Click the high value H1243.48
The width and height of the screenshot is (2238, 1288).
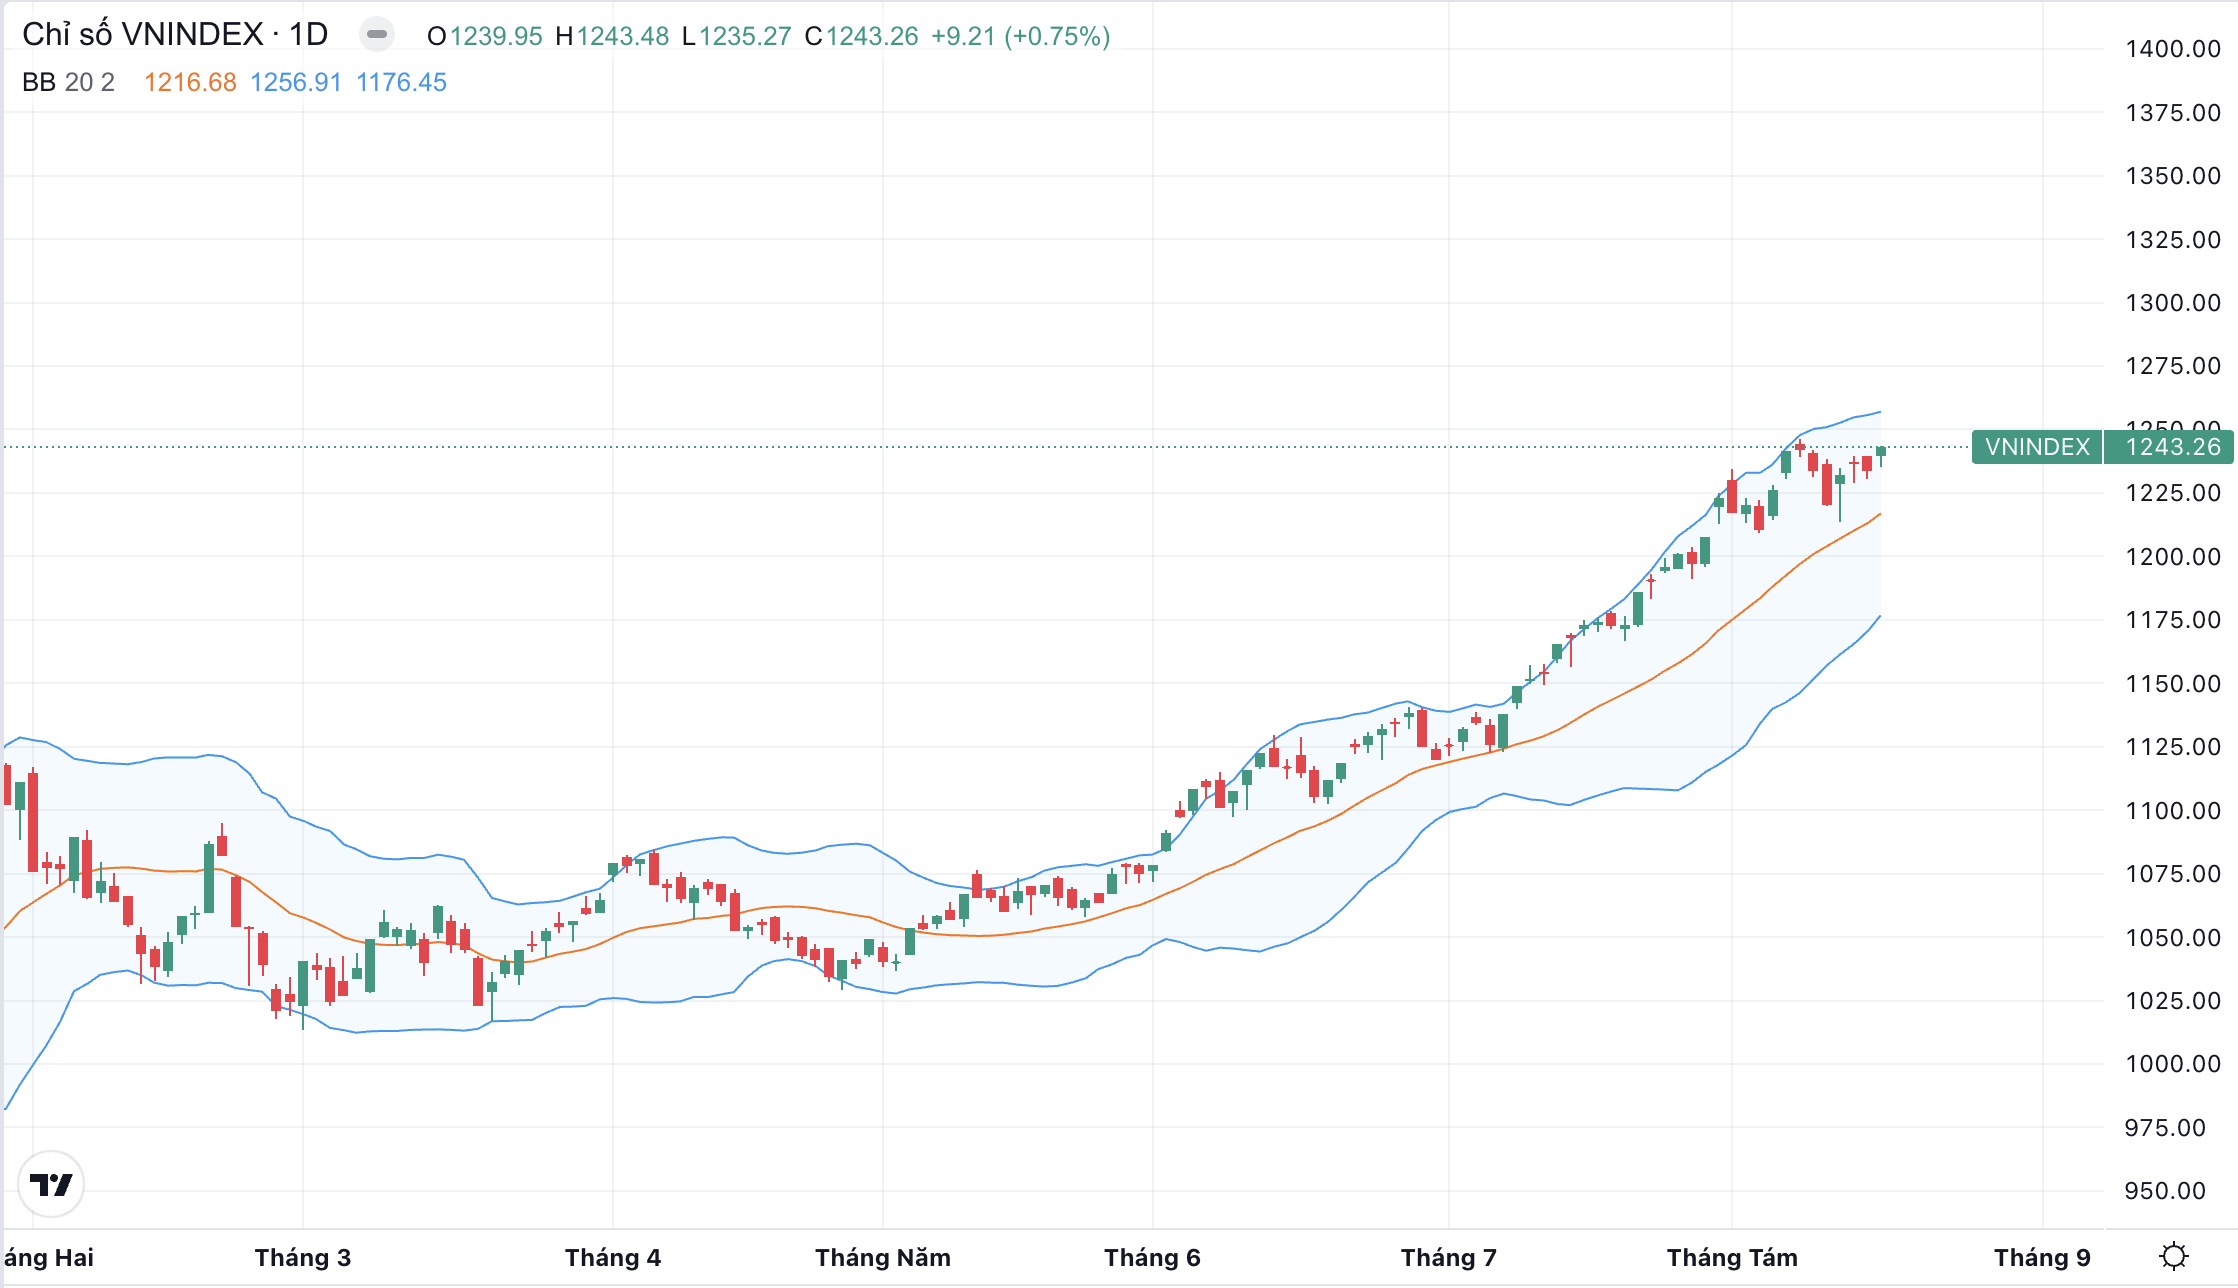(x=612, y=36)
